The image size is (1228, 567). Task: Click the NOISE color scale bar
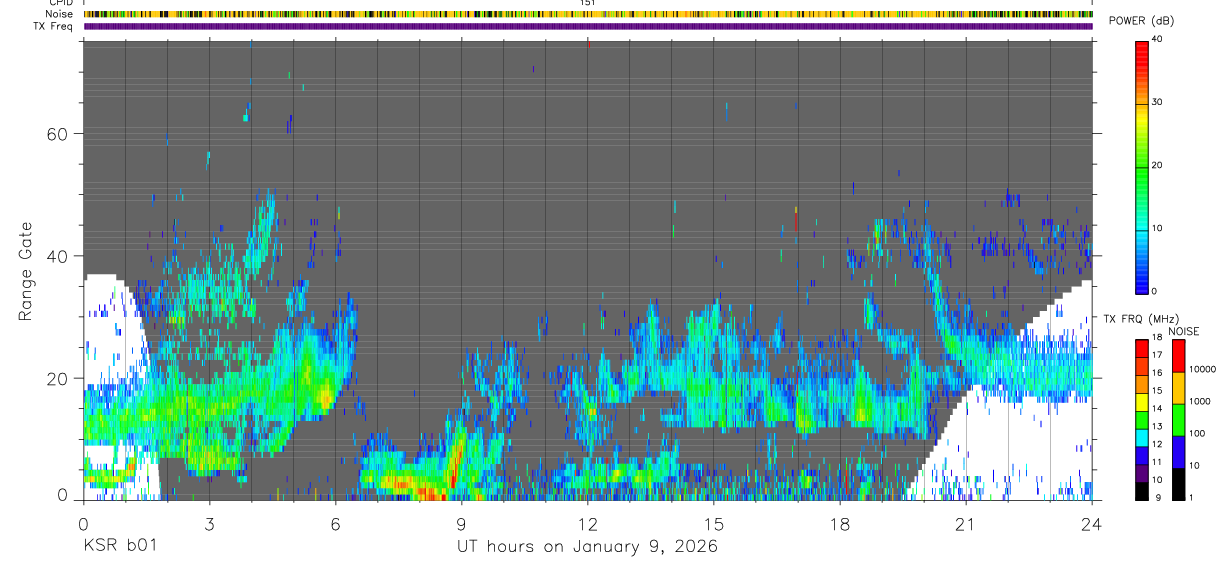[x=1177, y=420]
